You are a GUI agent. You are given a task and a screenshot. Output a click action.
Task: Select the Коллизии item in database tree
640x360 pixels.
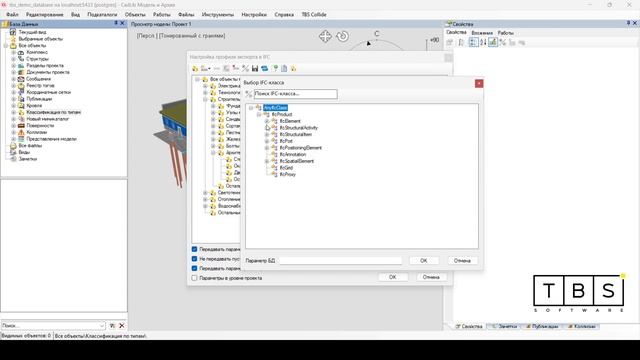(37, 132)
